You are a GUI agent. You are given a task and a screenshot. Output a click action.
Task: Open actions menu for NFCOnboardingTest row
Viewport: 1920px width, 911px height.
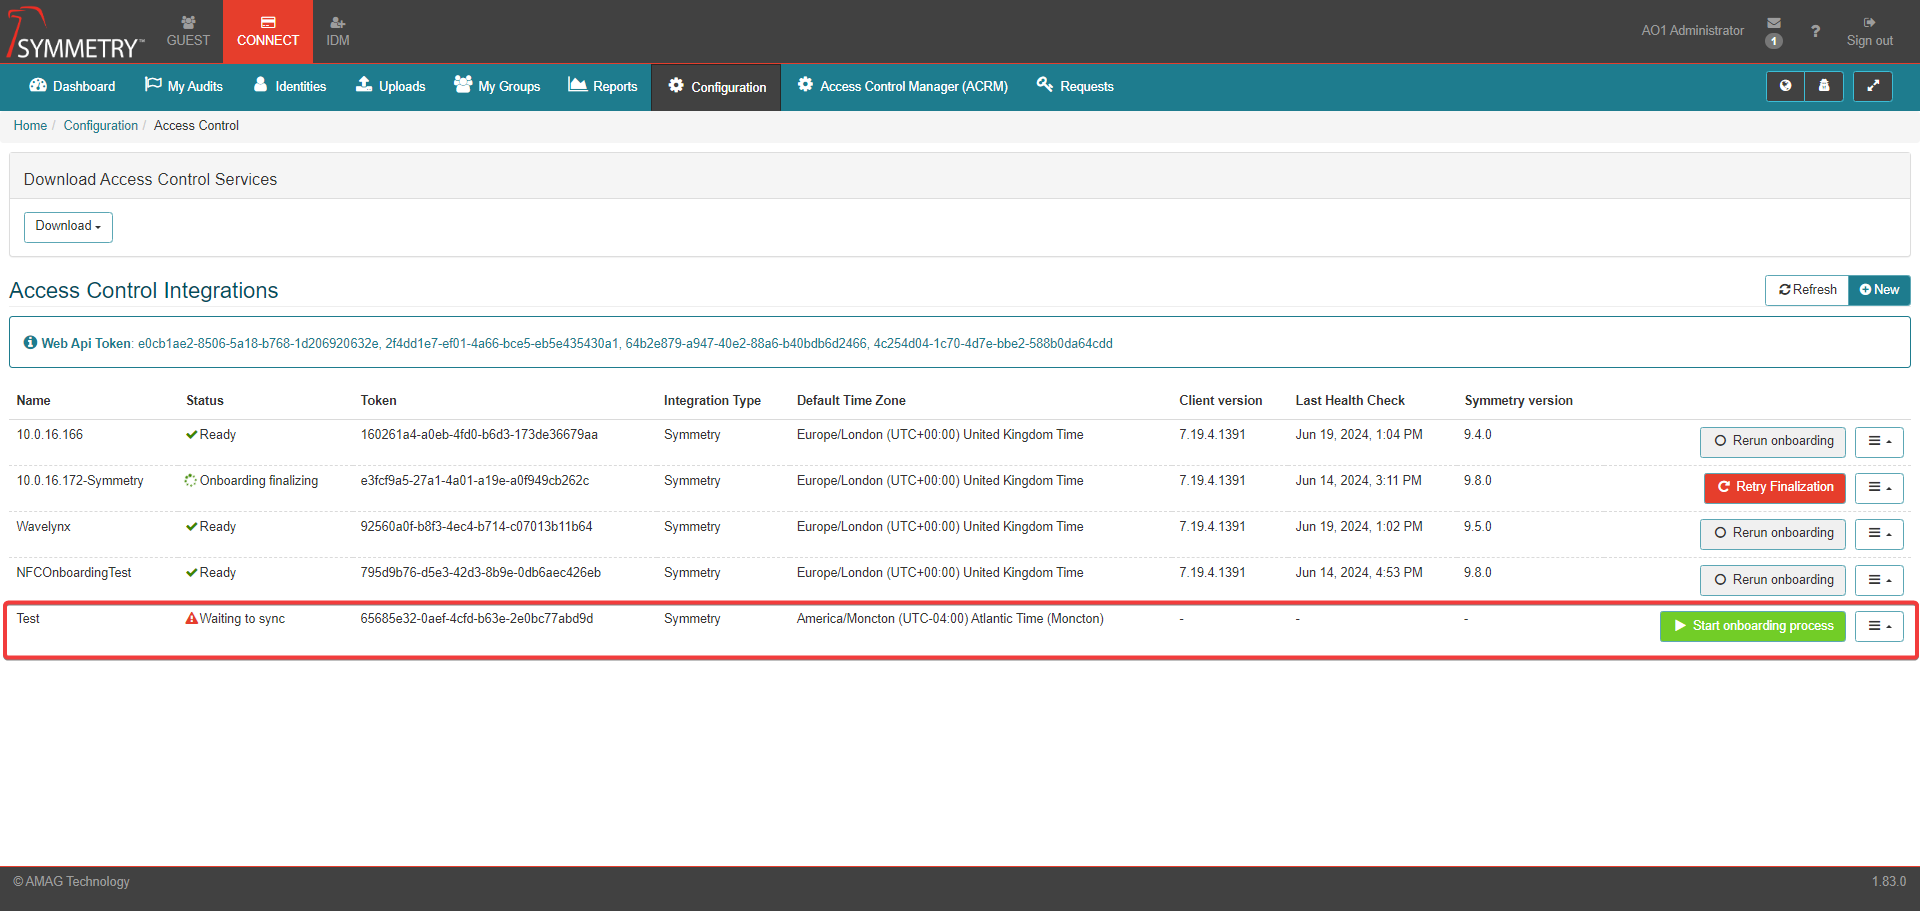pos(1879,580)
